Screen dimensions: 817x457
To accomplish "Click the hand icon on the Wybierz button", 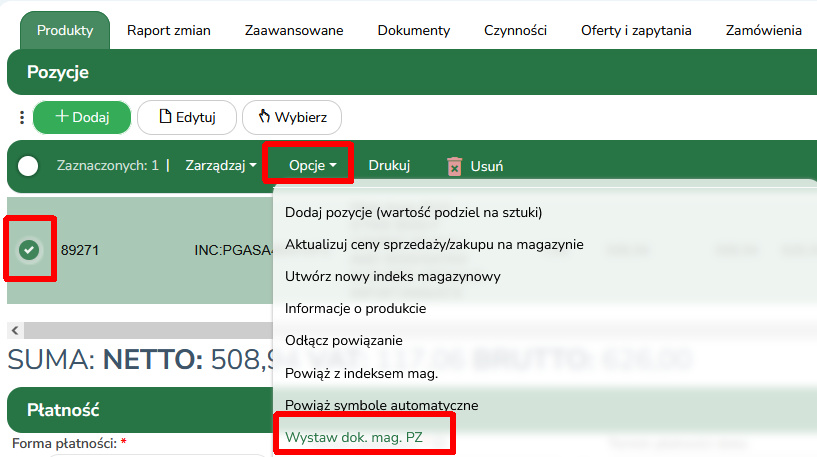I will [264, 116].
